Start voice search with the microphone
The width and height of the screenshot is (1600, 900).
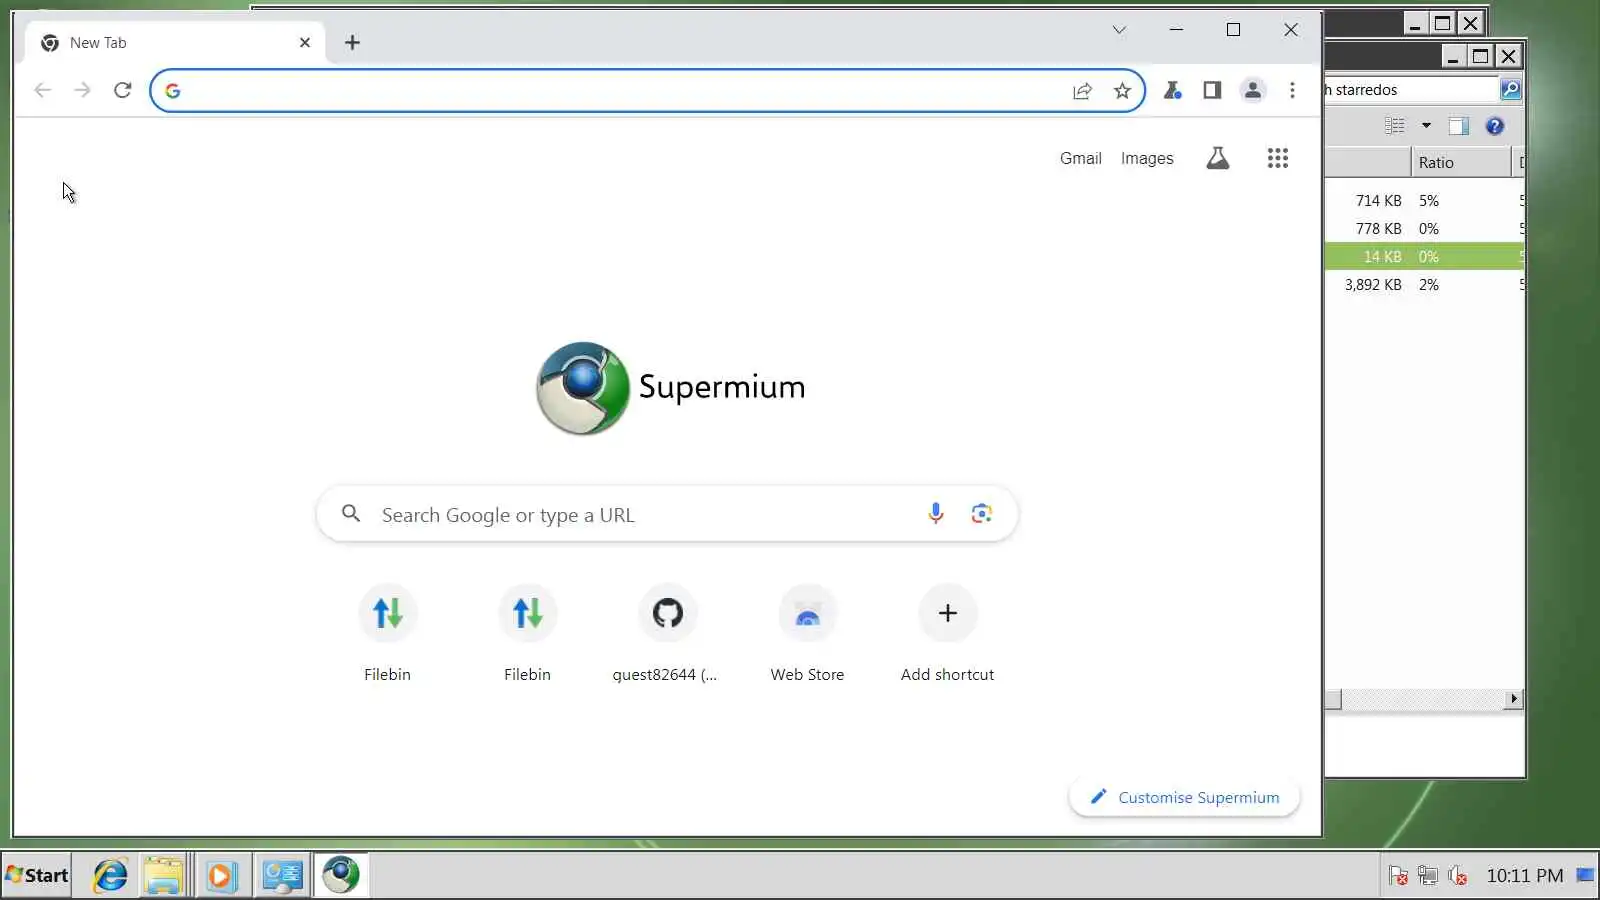pos(935,514)
